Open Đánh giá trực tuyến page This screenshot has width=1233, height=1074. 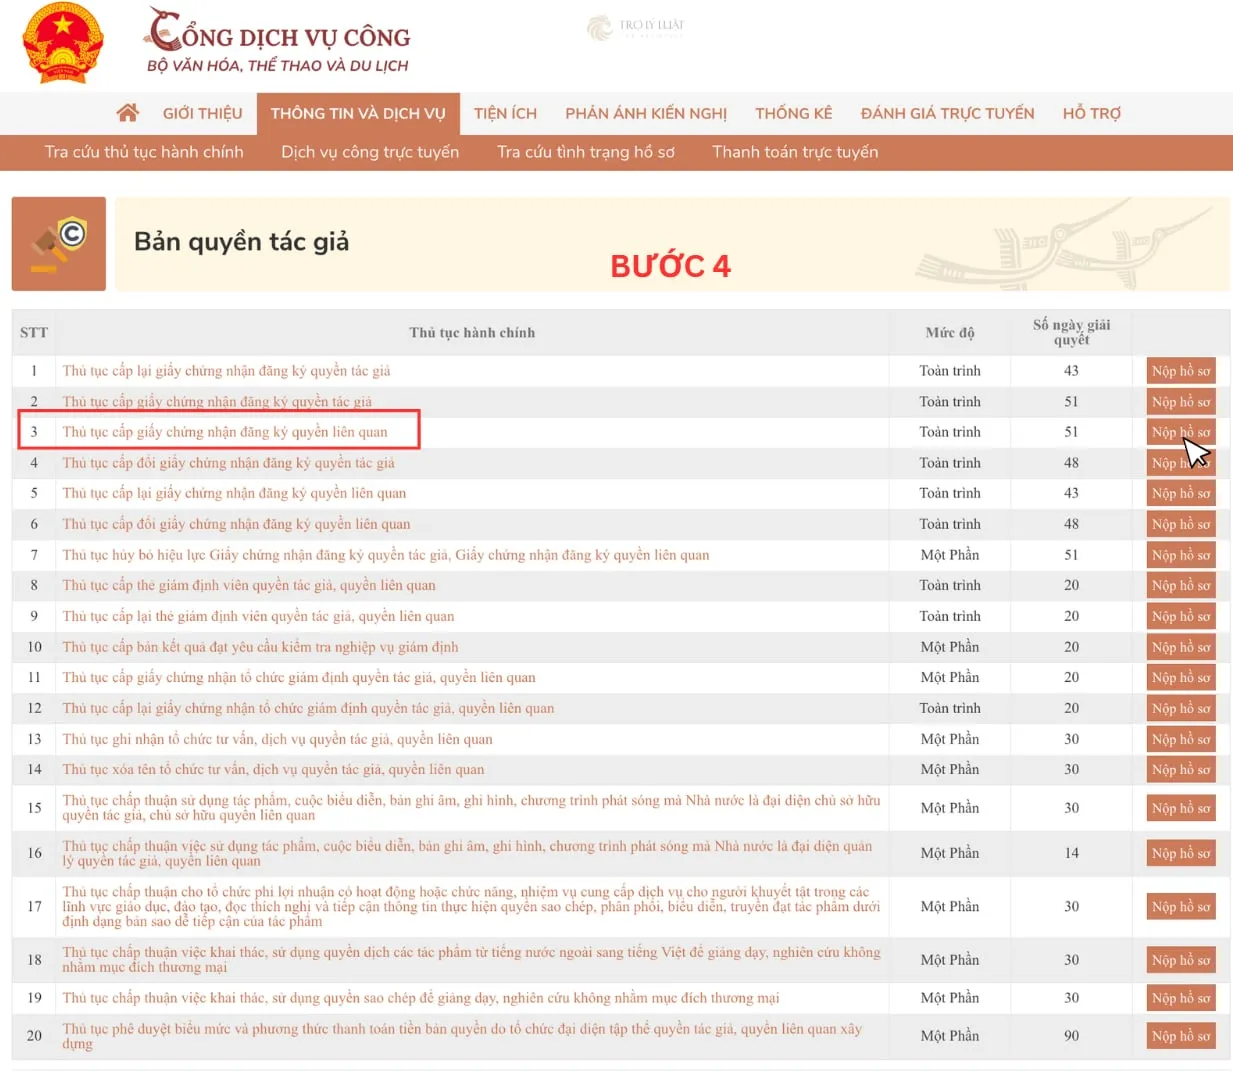point(947,113)
